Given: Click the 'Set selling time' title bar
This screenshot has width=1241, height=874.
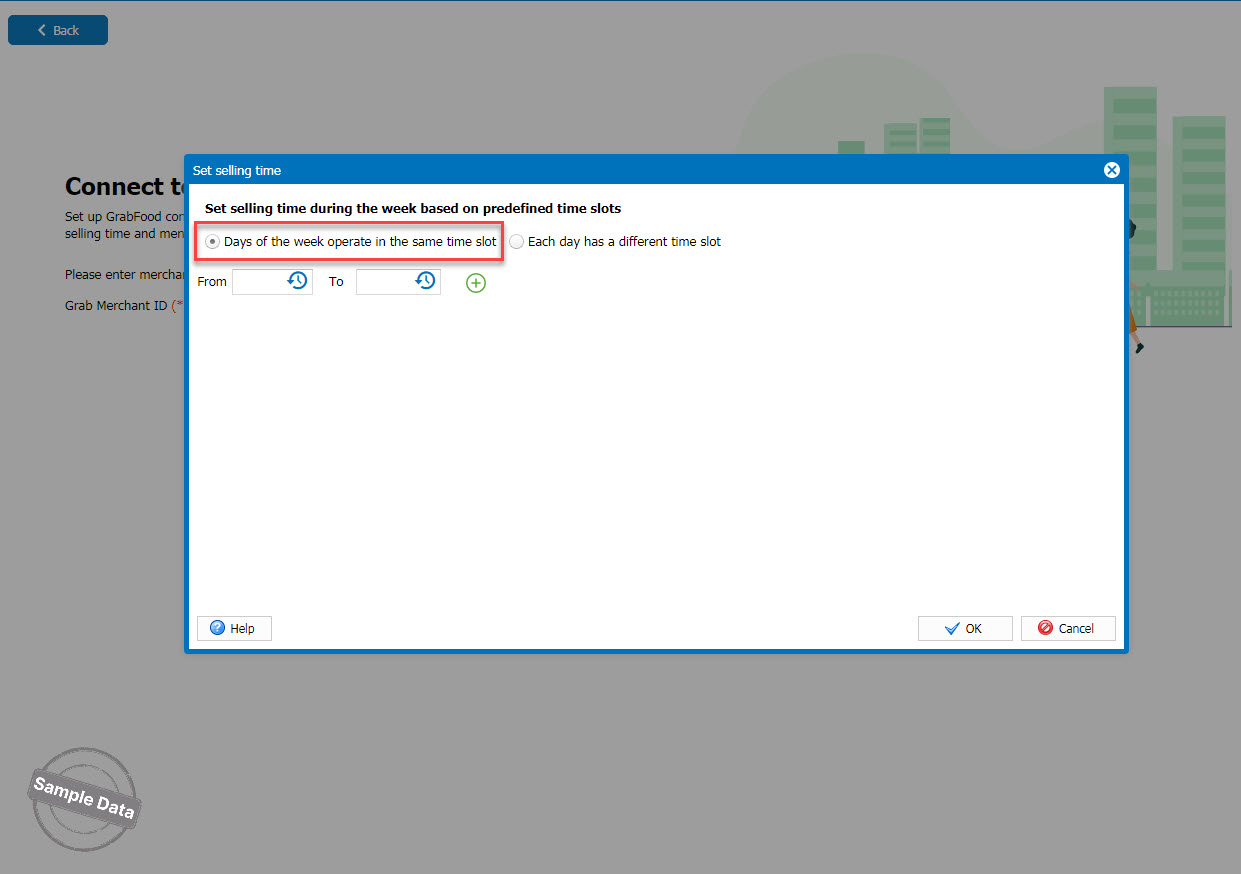Looking at the screenshot, I should point(600,170).
